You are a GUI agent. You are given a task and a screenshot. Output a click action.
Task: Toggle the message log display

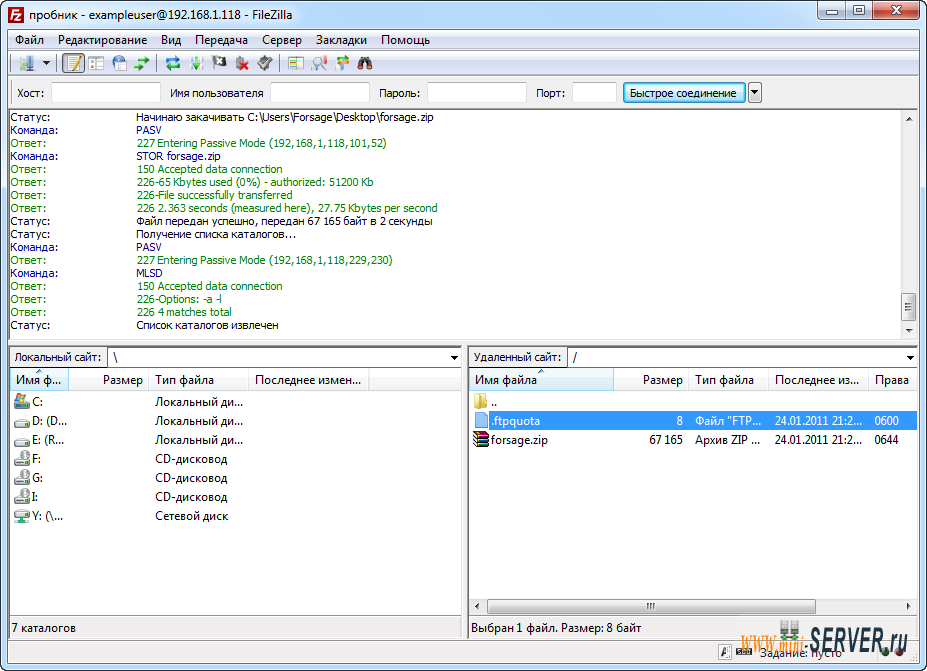click(x=73, y=63)
